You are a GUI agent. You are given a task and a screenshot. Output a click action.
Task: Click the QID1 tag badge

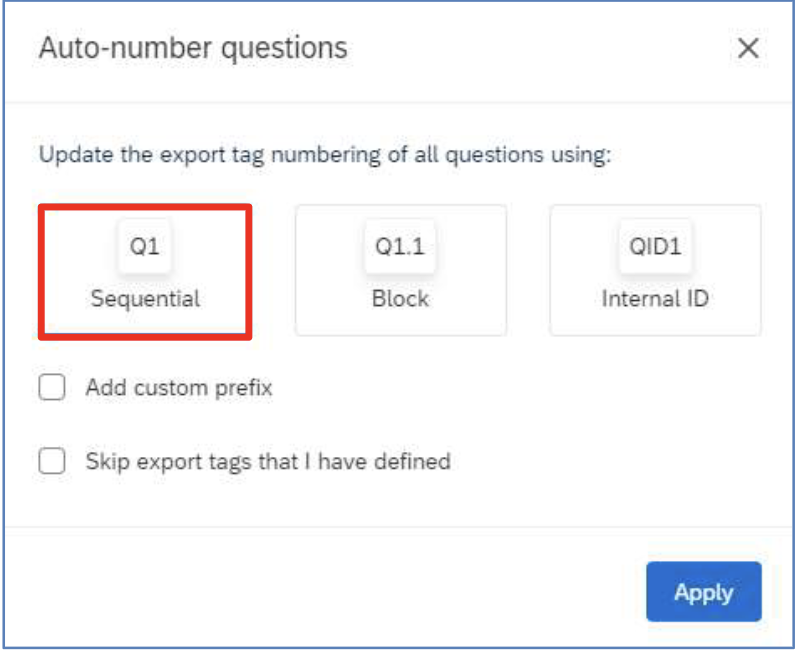click(x=656, y=246)
